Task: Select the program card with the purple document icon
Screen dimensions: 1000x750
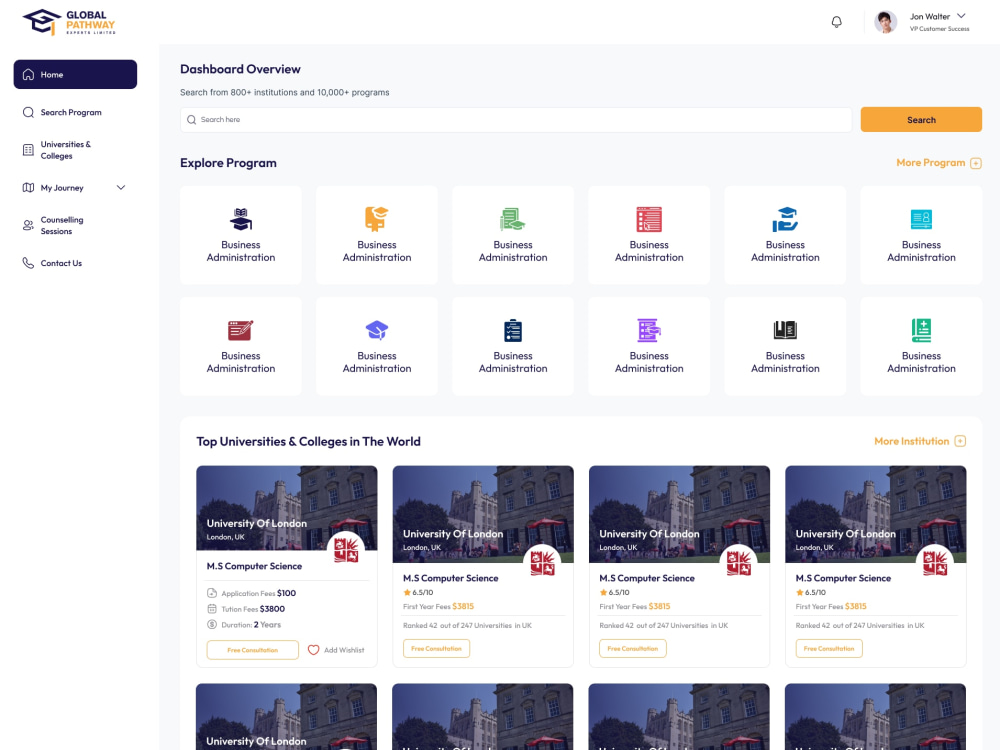Action: pyautogui.click(x=649, y=346)
